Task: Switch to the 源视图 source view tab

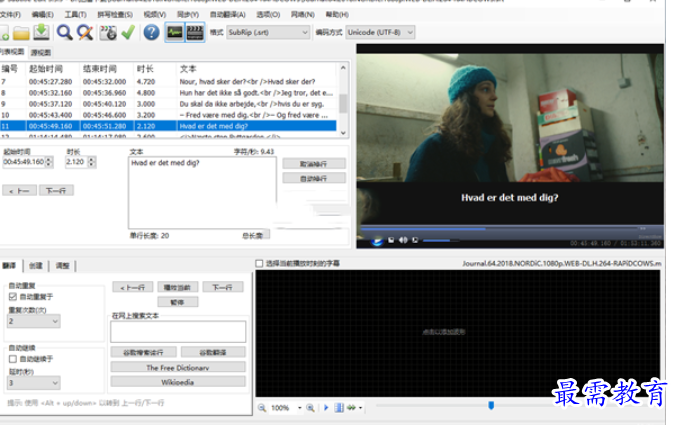Action: 41,53
